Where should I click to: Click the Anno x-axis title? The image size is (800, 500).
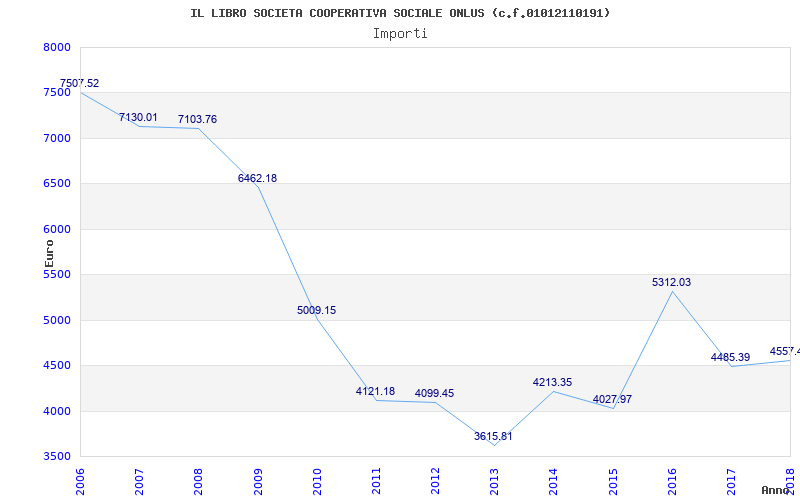click(776, 490)
